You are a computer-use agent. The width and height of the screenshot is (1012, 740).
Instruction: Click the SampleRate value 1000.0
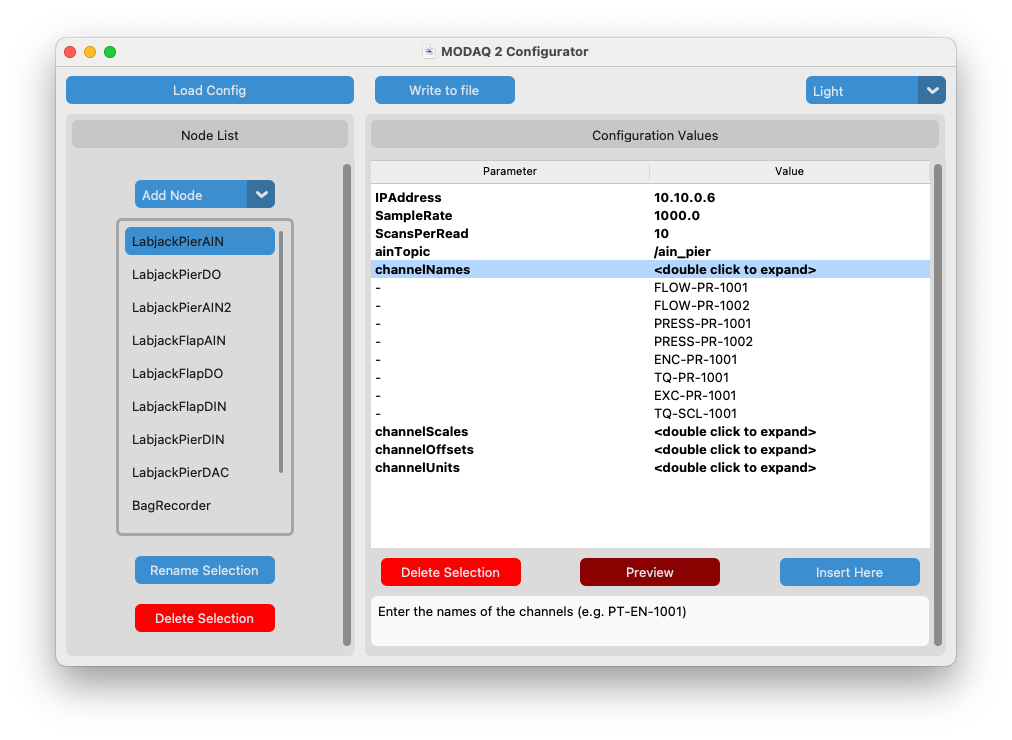pos(677,216)
